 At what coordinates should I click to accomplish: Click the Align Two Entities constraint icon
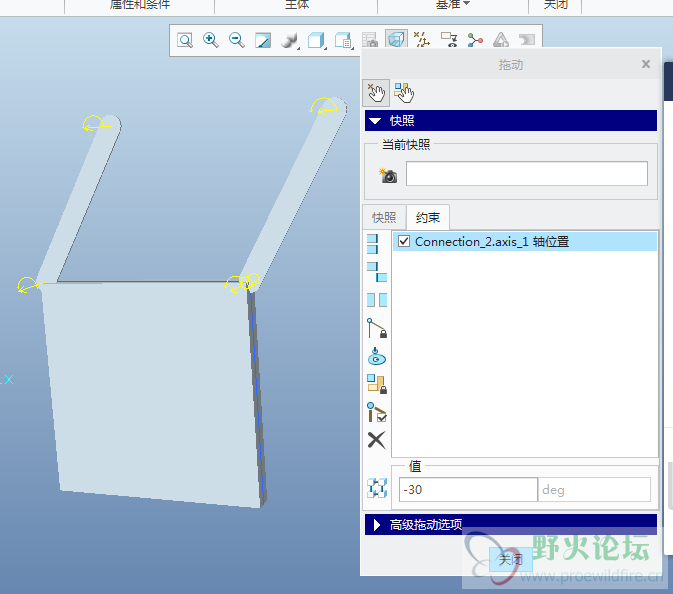click(x=373, y=244)
